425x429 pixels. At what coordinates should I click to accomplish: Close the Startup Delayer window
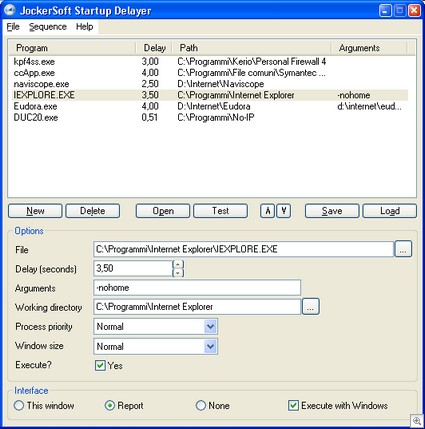[x=414, y=11]
